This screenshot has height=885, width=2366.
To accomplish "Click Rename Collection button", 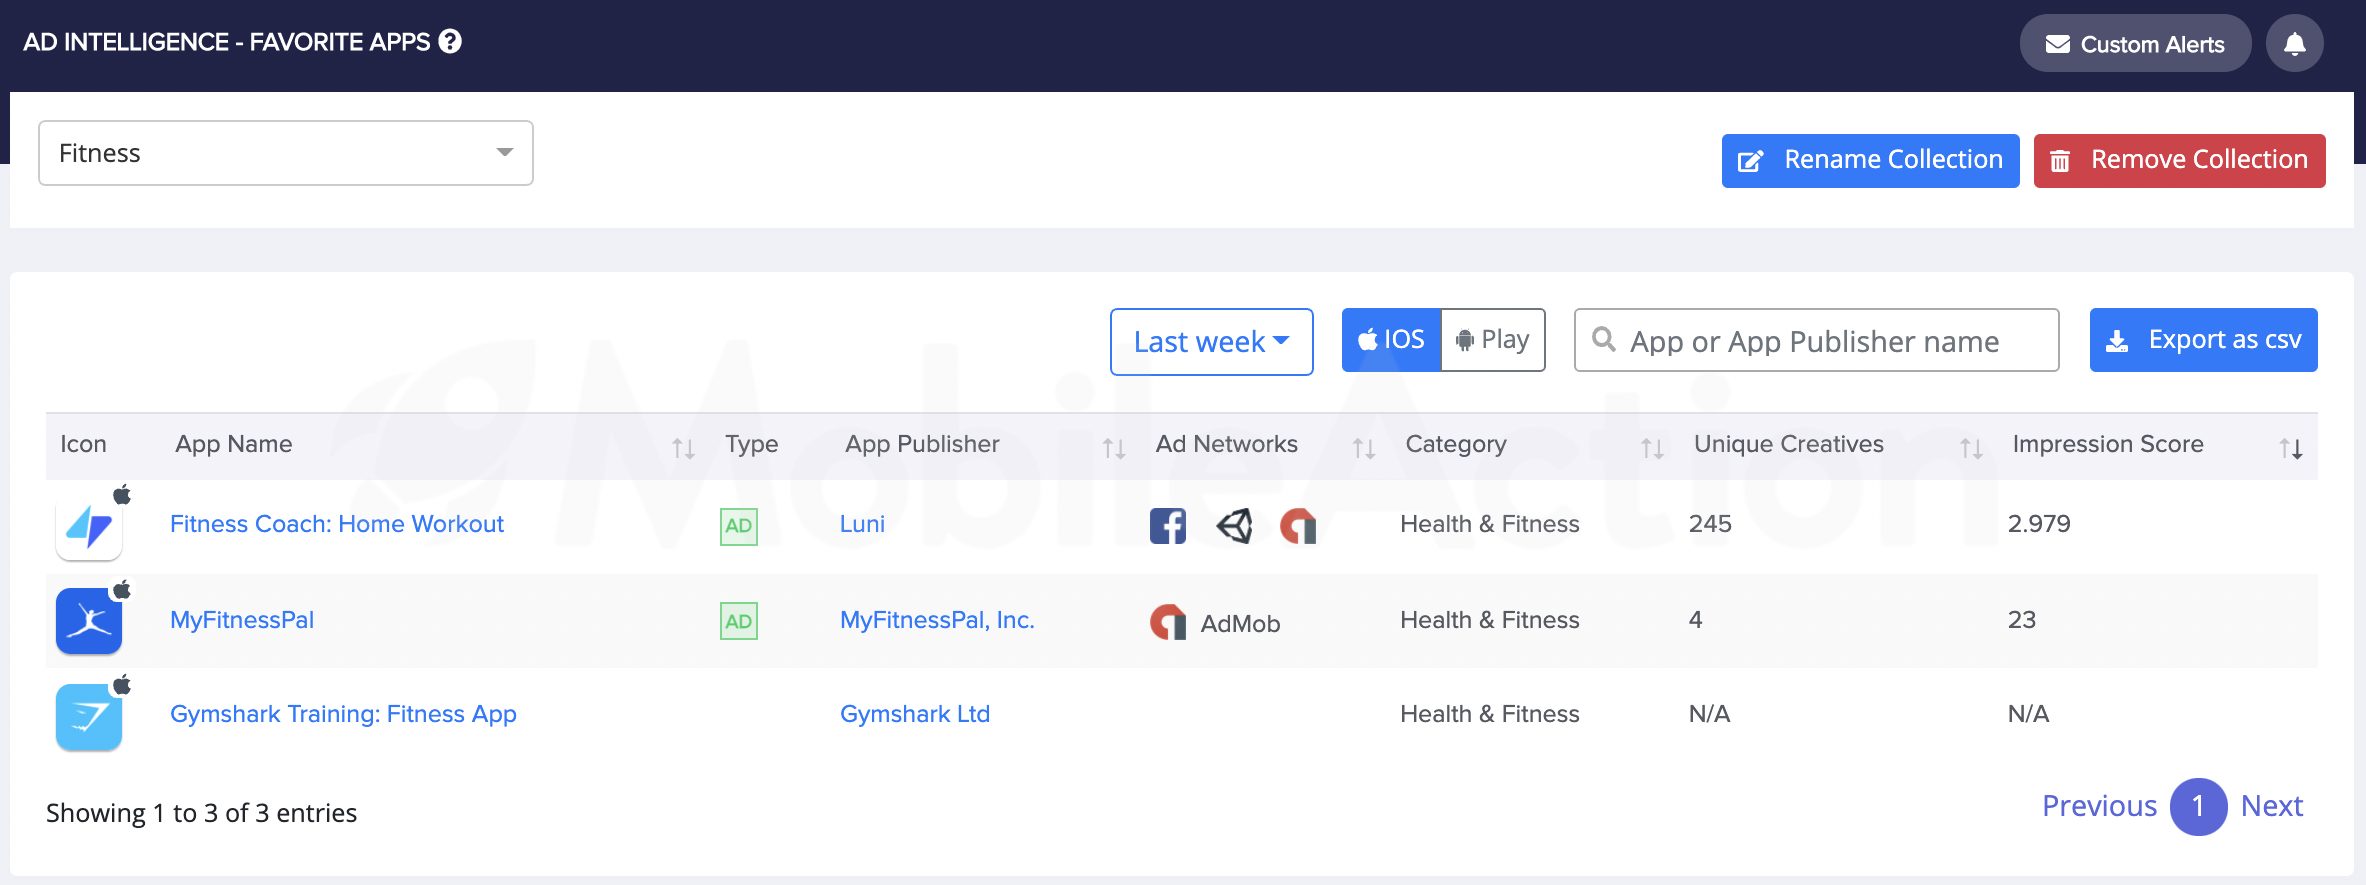I will (1870, 160).
